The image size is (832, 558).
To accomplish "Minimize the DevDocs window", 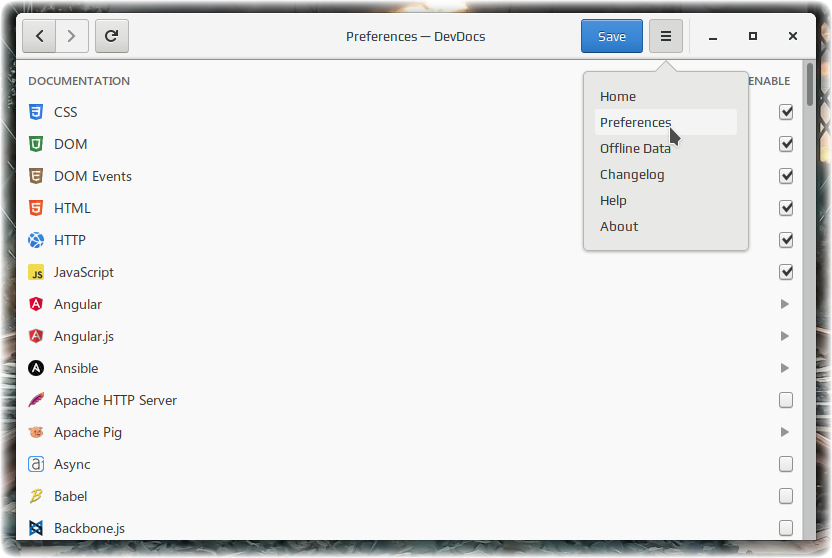I will pos(713,37).
